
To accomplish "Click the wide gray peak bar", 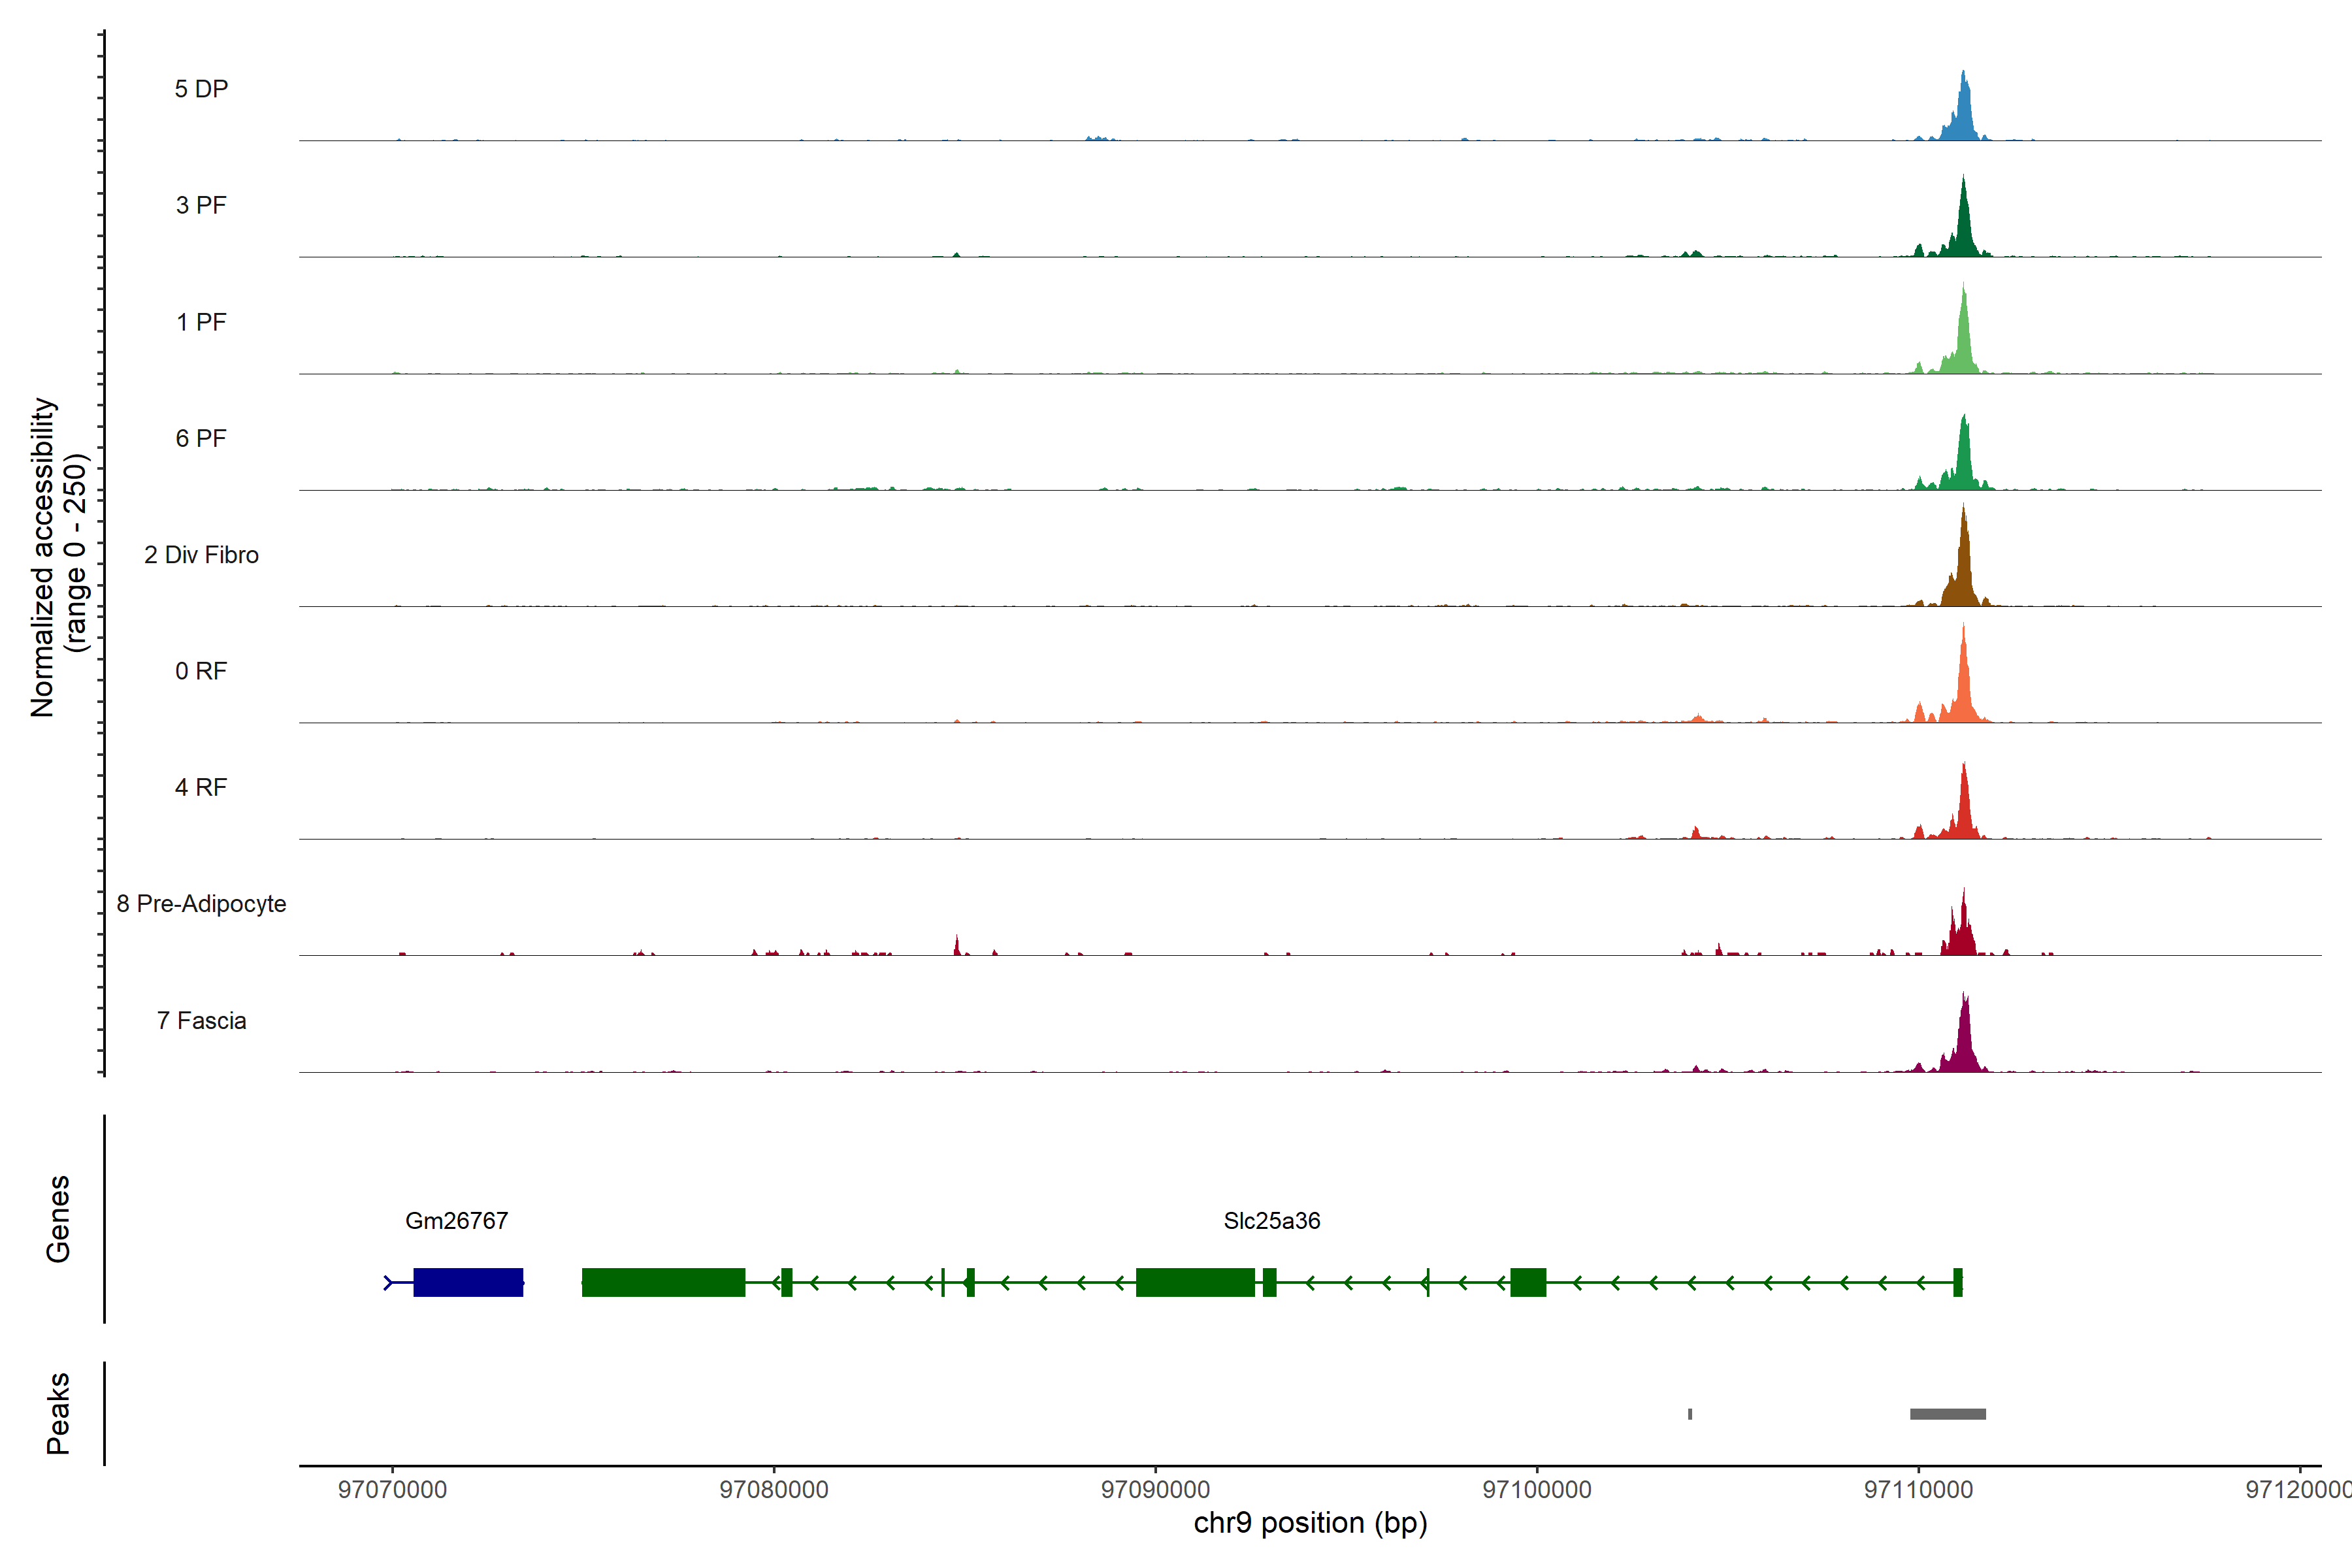I will point(1947,1414).
